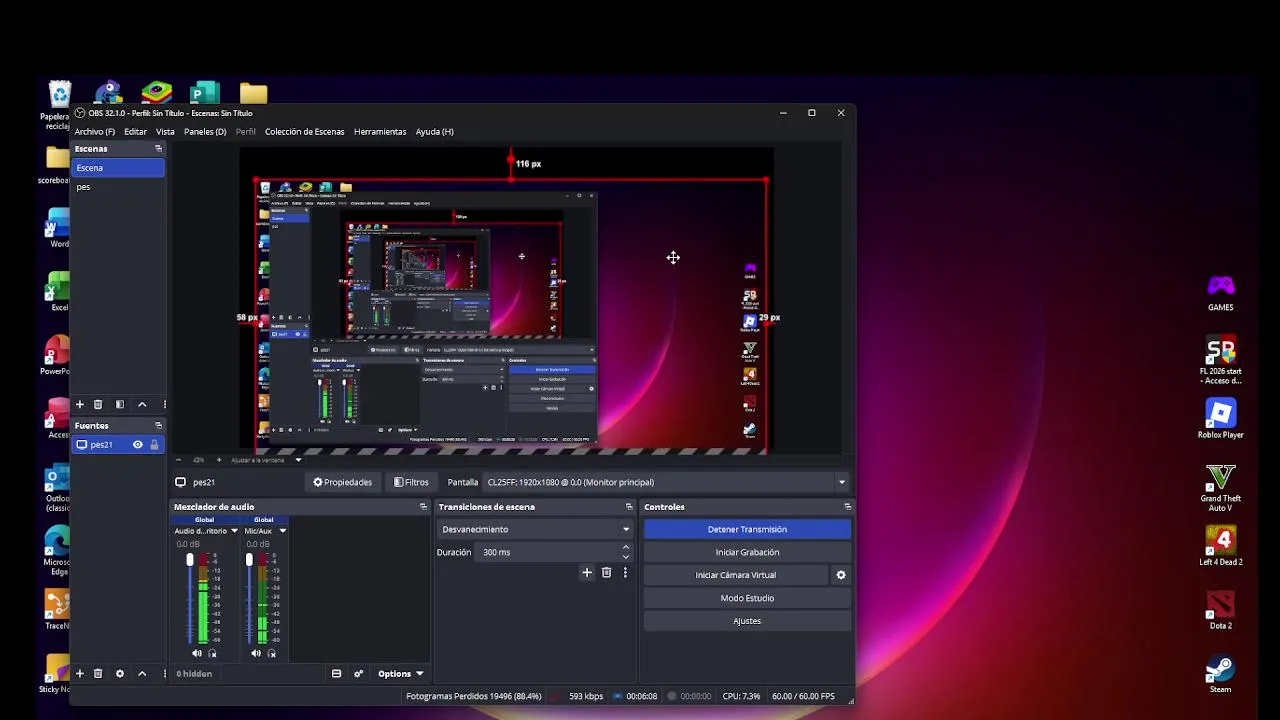Open source properties gear in Fuentes toolbar
The height and width of the screenshot is (720, 1280).
click(120, 673)
